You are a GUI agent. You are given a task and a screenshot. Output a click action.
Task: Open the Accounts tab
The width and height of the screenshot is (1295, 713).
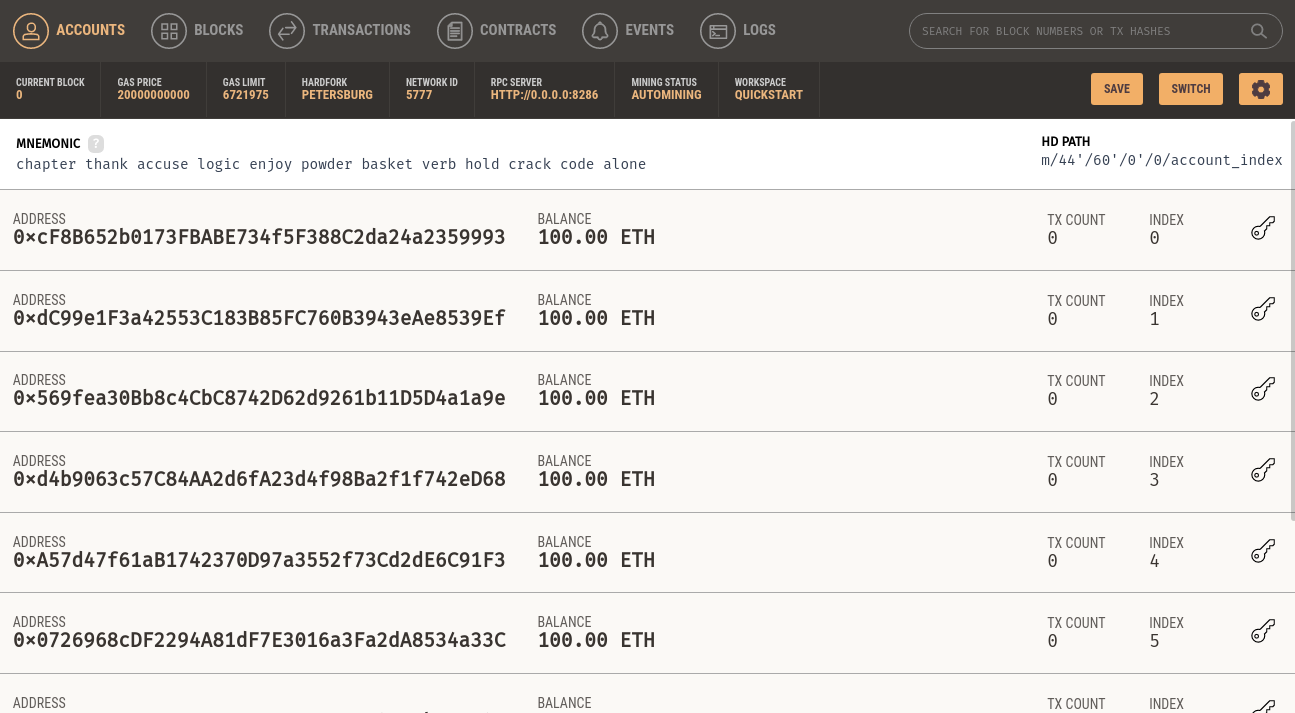[x=69, y=30]
